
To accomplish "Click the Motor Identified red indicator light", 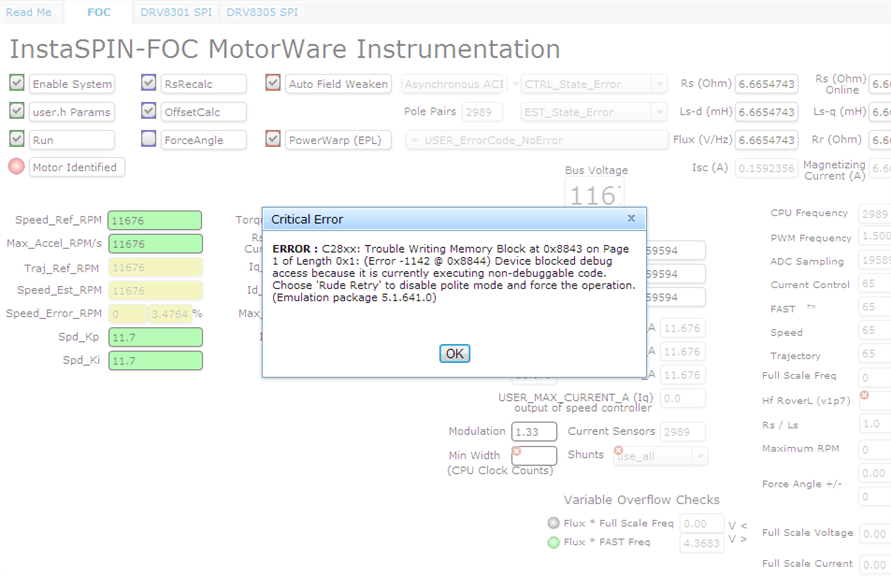I will coord(16,167).
